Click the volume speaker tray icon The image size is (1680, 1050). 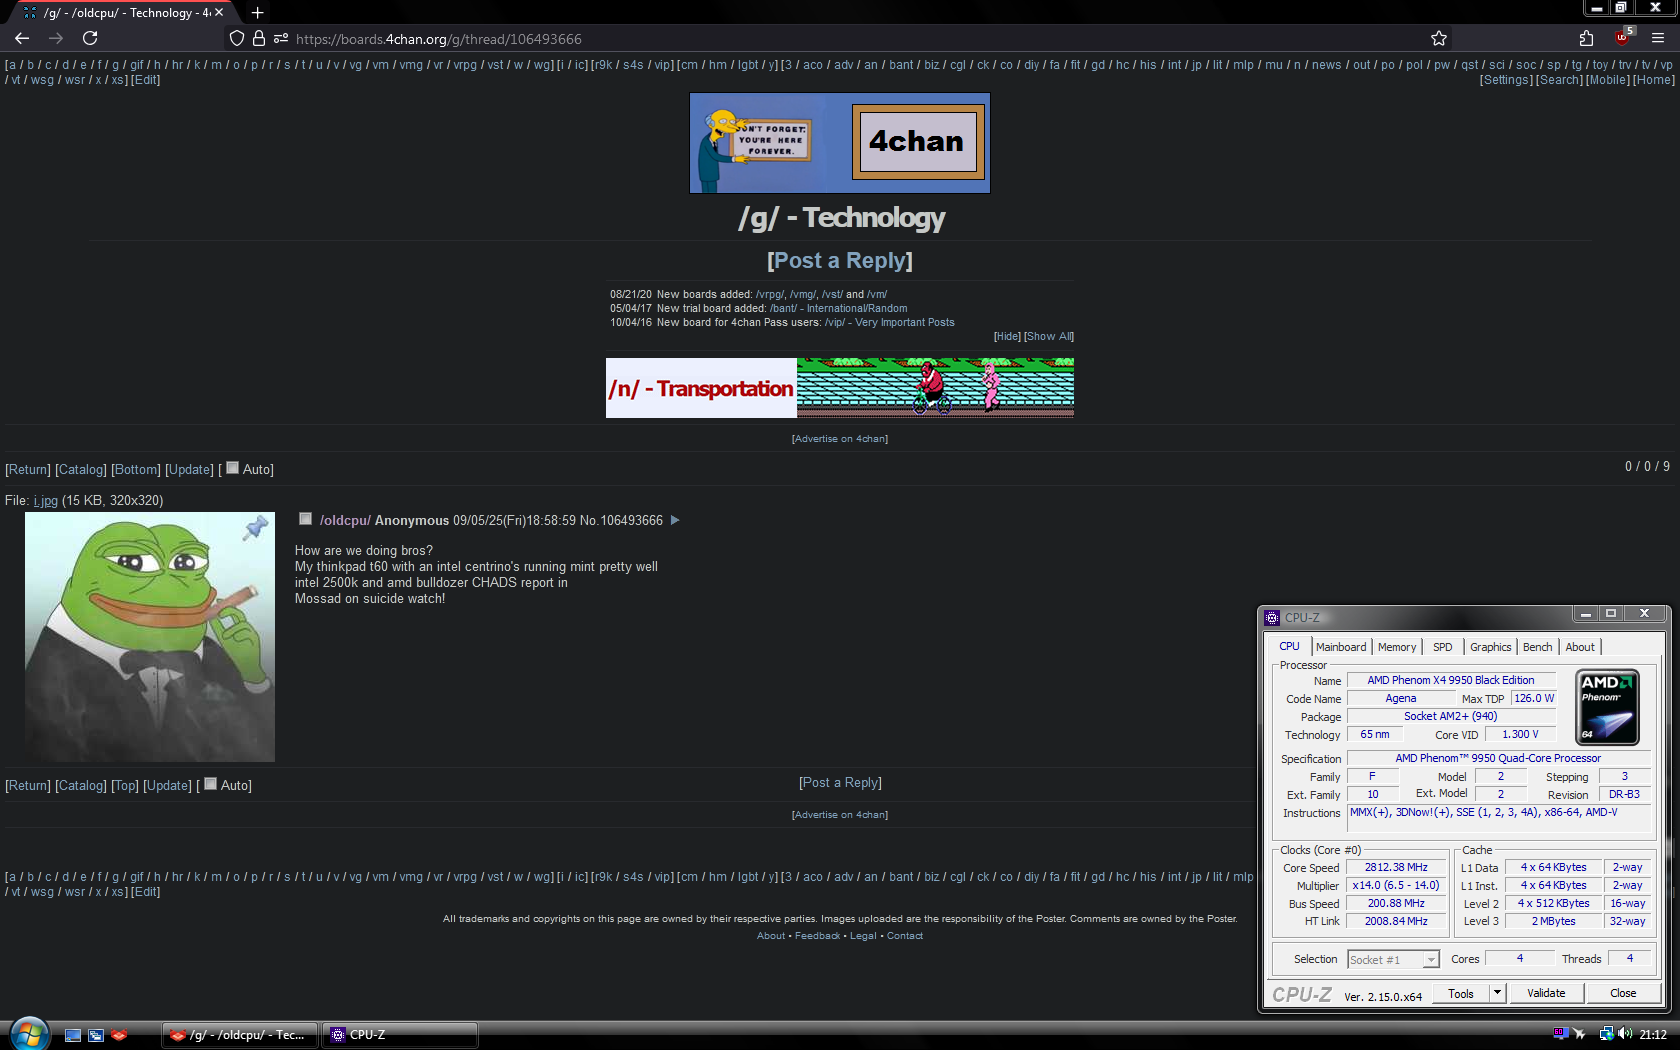1625,1034
